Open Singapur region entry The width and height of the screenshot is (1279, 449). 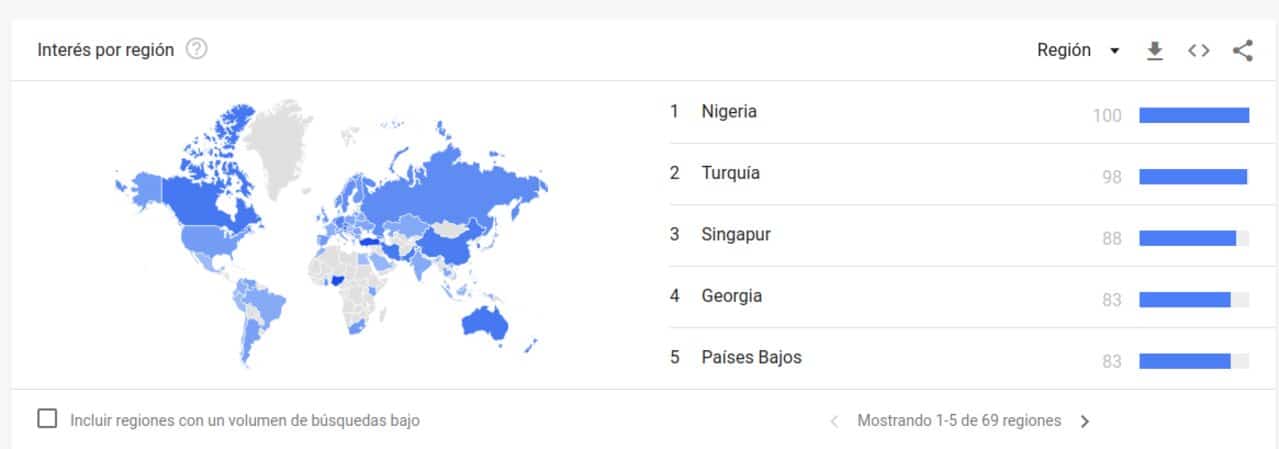click(x=736, y=234)
